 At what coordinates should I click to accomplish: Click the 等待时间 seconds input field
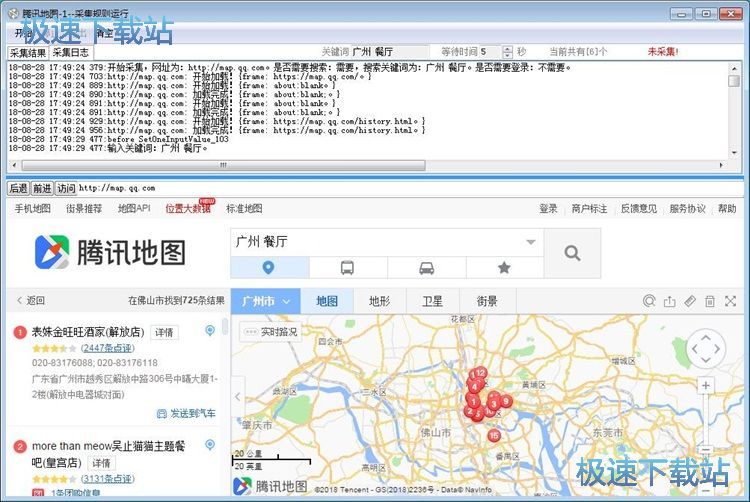pyautogui.click(x=490, y=52)
